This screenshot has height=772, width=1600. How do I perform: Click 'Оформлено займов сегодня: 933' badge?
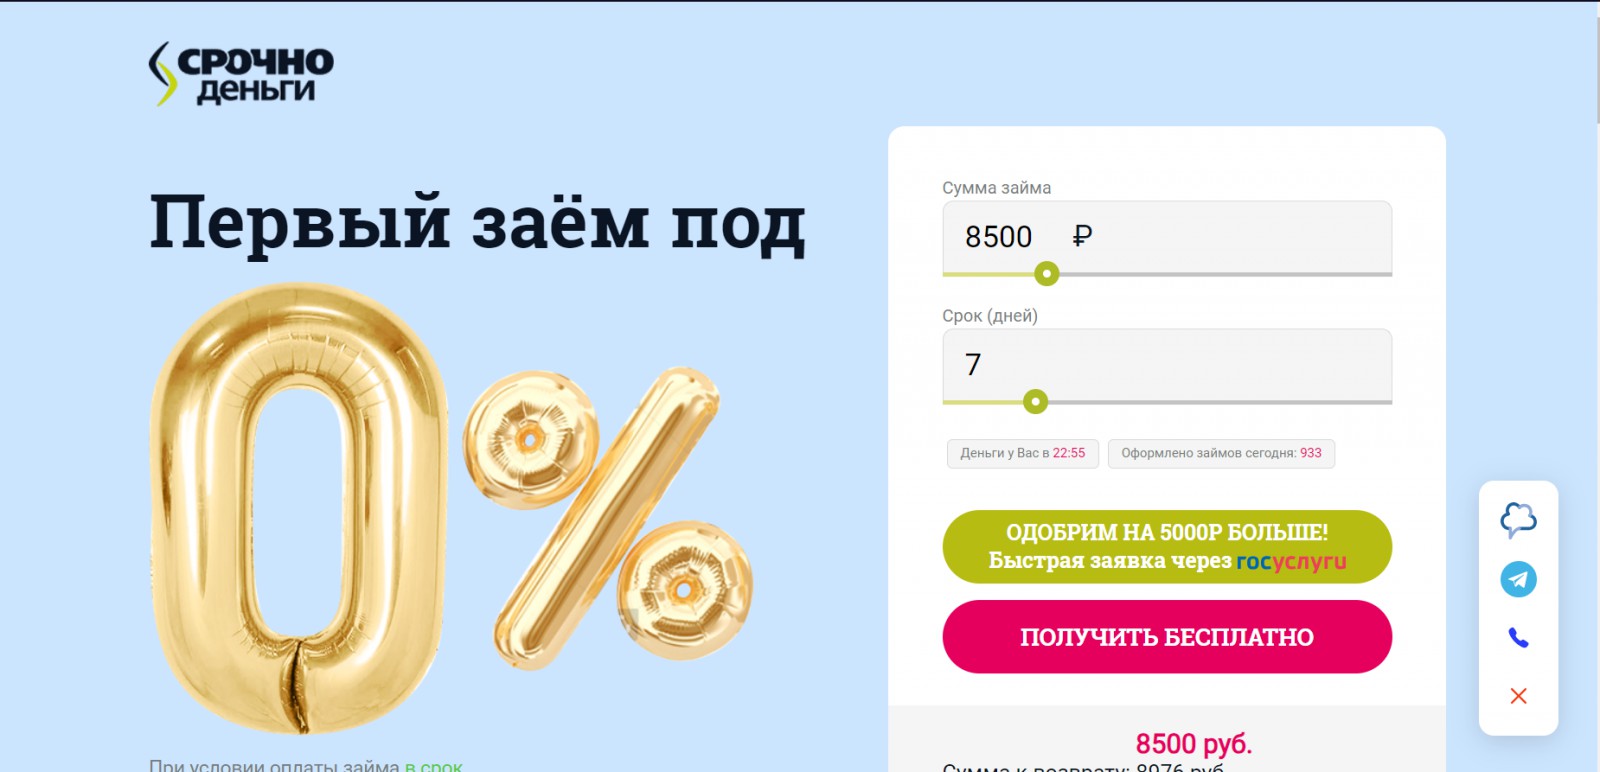pos(1221,453)
